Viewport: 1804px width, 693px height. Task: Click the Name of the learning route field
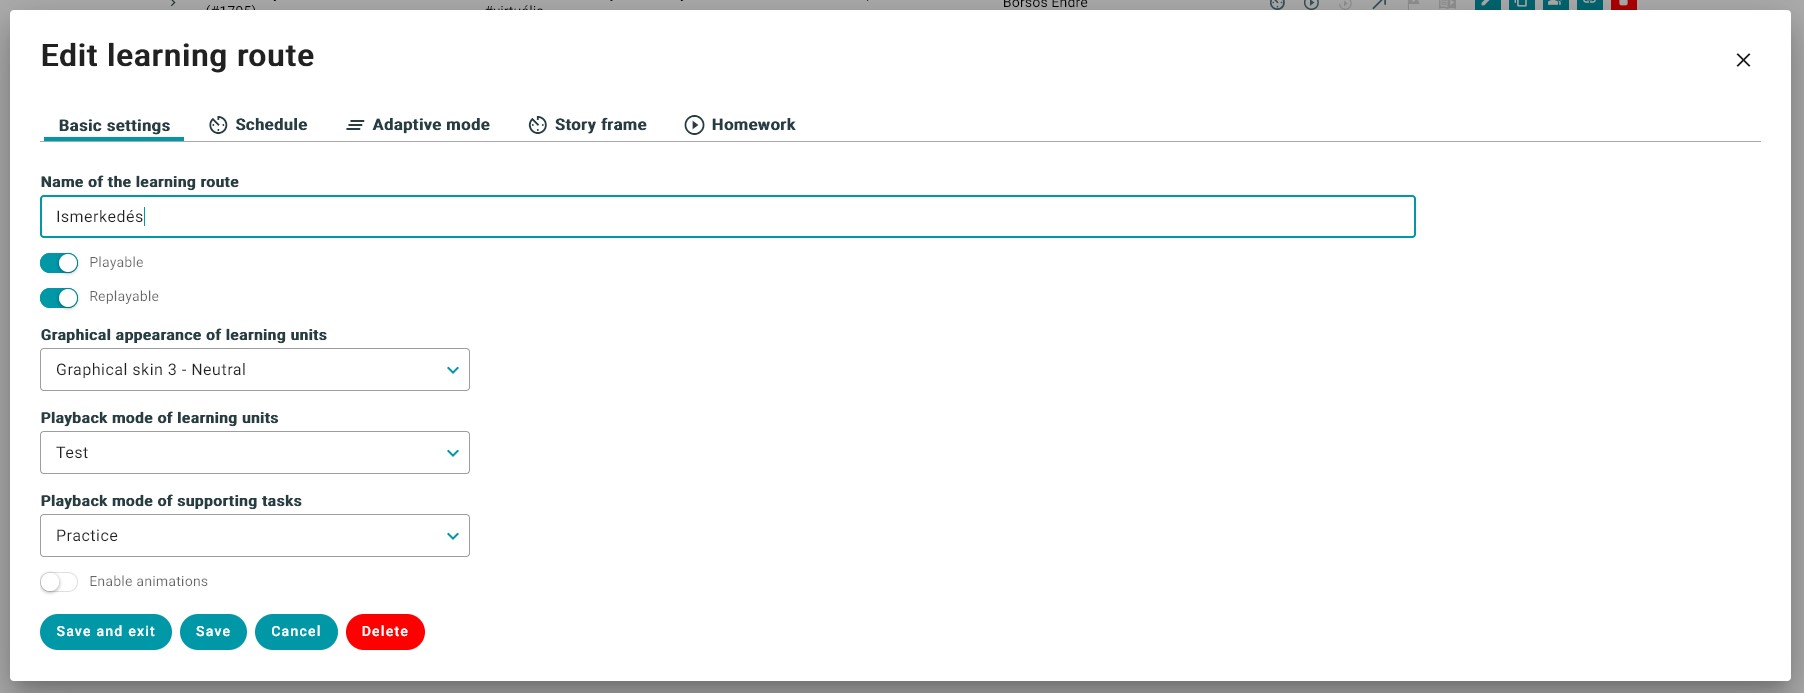(x=728, y=217)
